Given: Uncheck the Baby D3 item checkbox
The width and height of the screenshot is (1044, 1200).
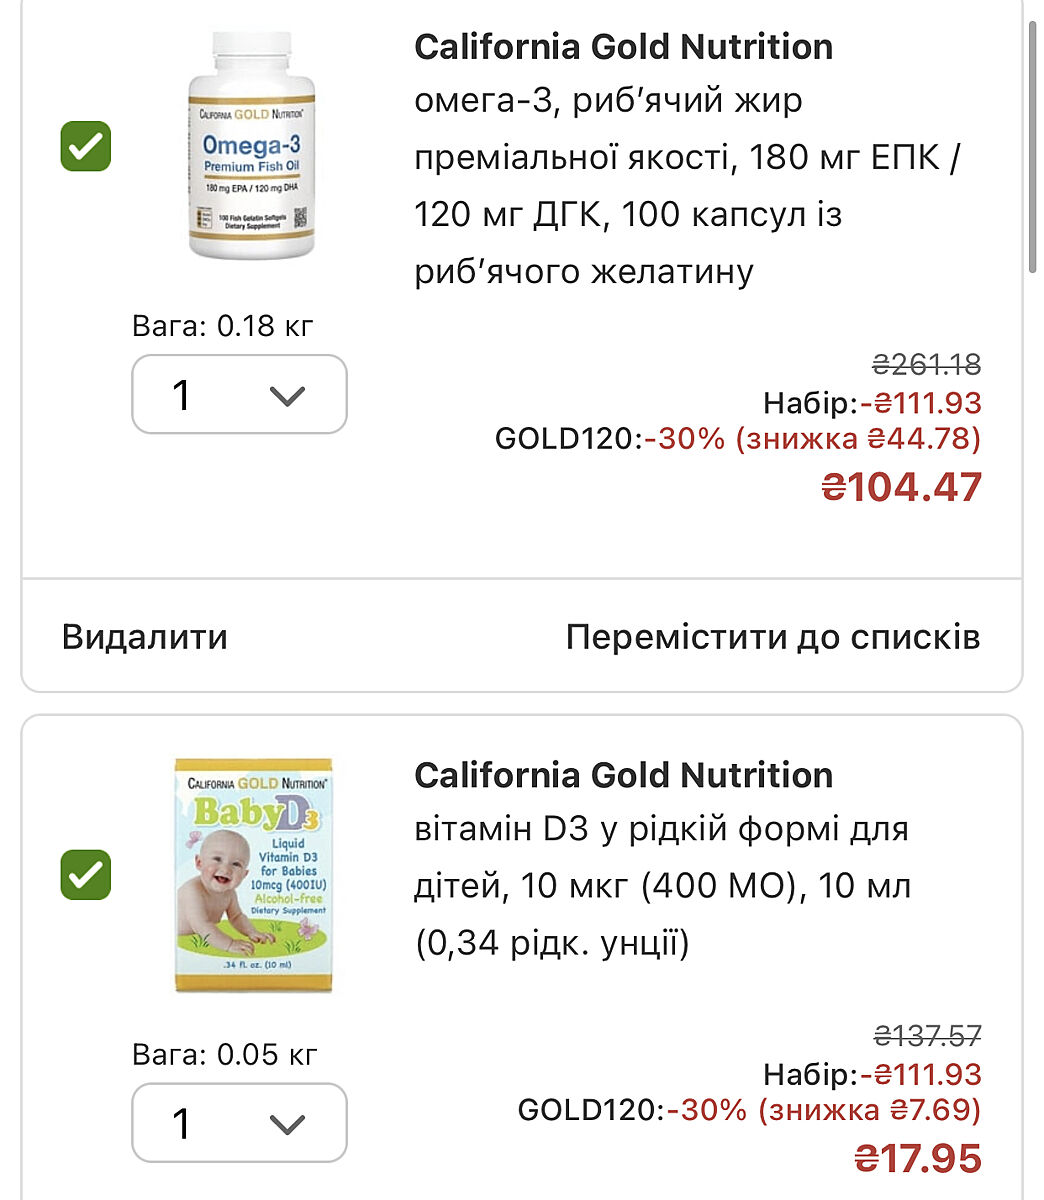Looking at the screenshot, I should [86, 875].
